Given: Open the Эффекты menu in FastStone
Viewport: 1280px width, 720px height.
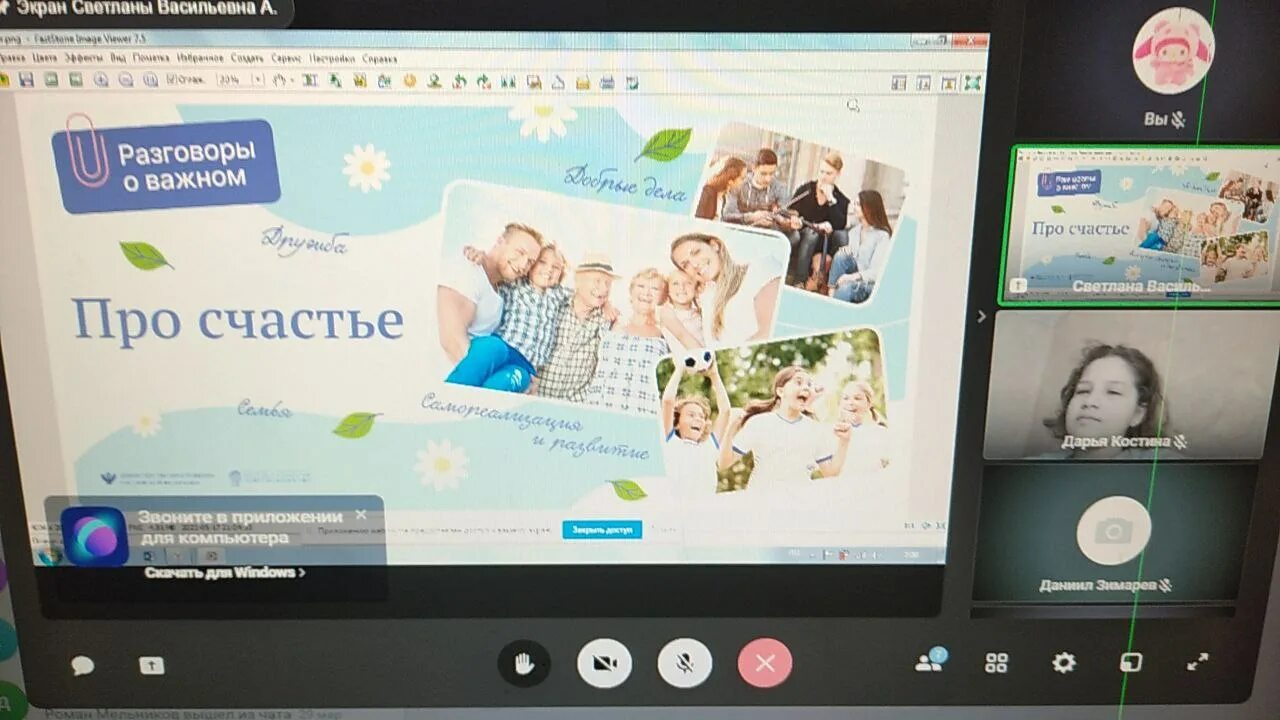Looking at the screenshot, I should pyautogui.click(x=84, y=58).
